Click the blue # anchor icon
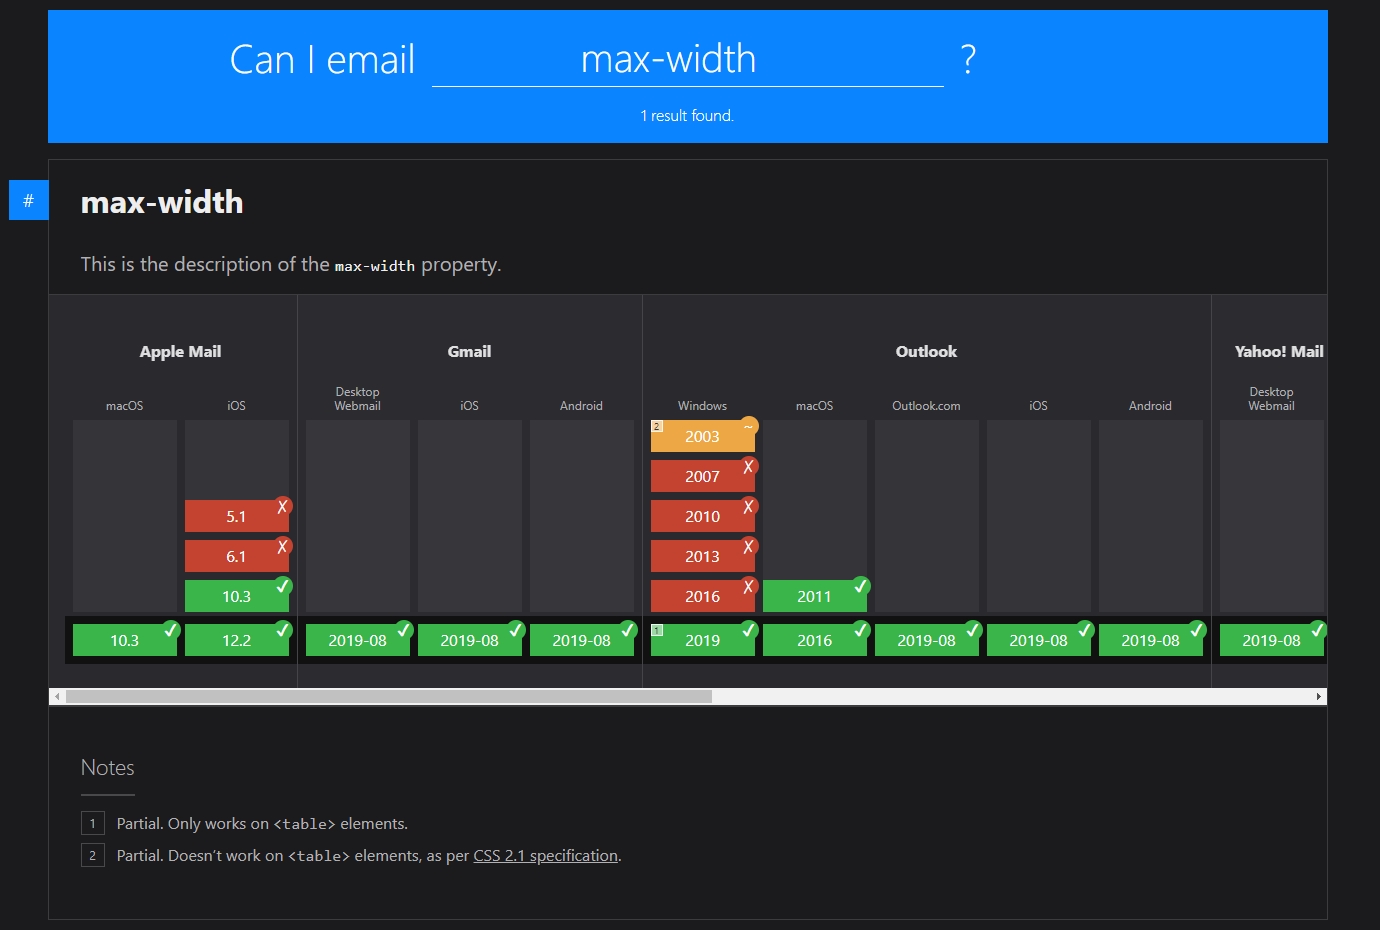This screenshot has height=930, width=1380. (x=28, y=200)
